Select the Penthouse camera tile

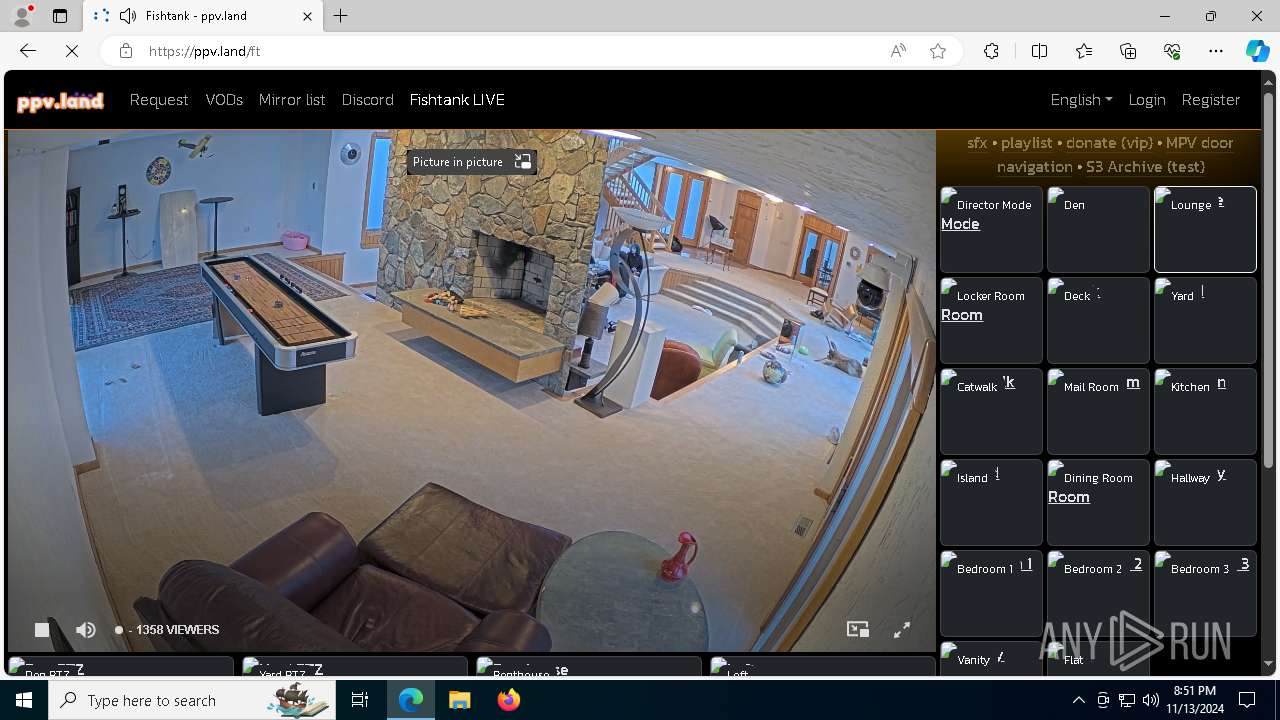(x=589, y=668)
